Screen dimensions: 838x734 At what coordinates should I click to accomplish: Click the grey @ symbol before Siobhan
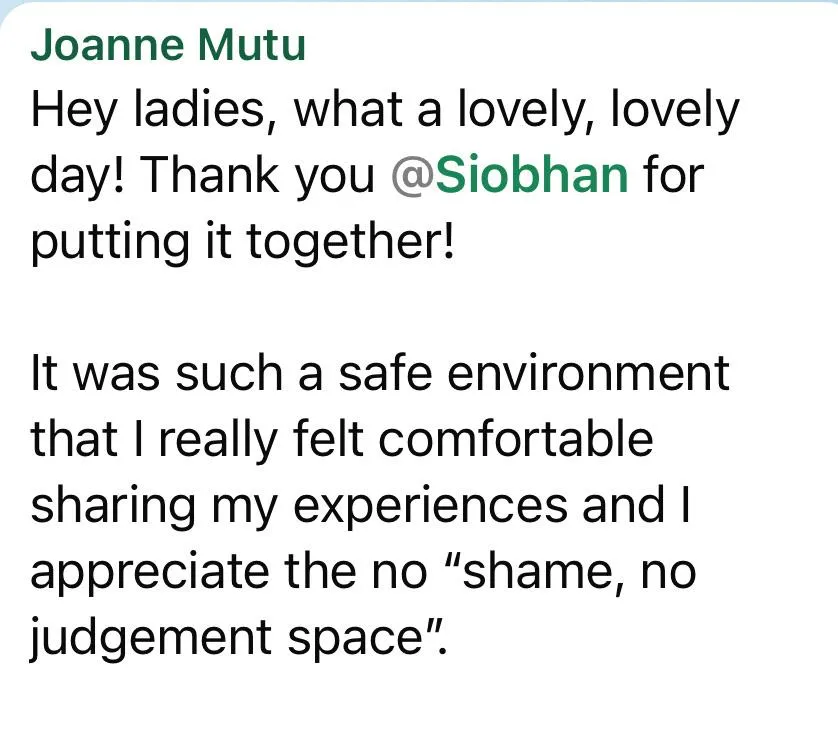point(412,176)
